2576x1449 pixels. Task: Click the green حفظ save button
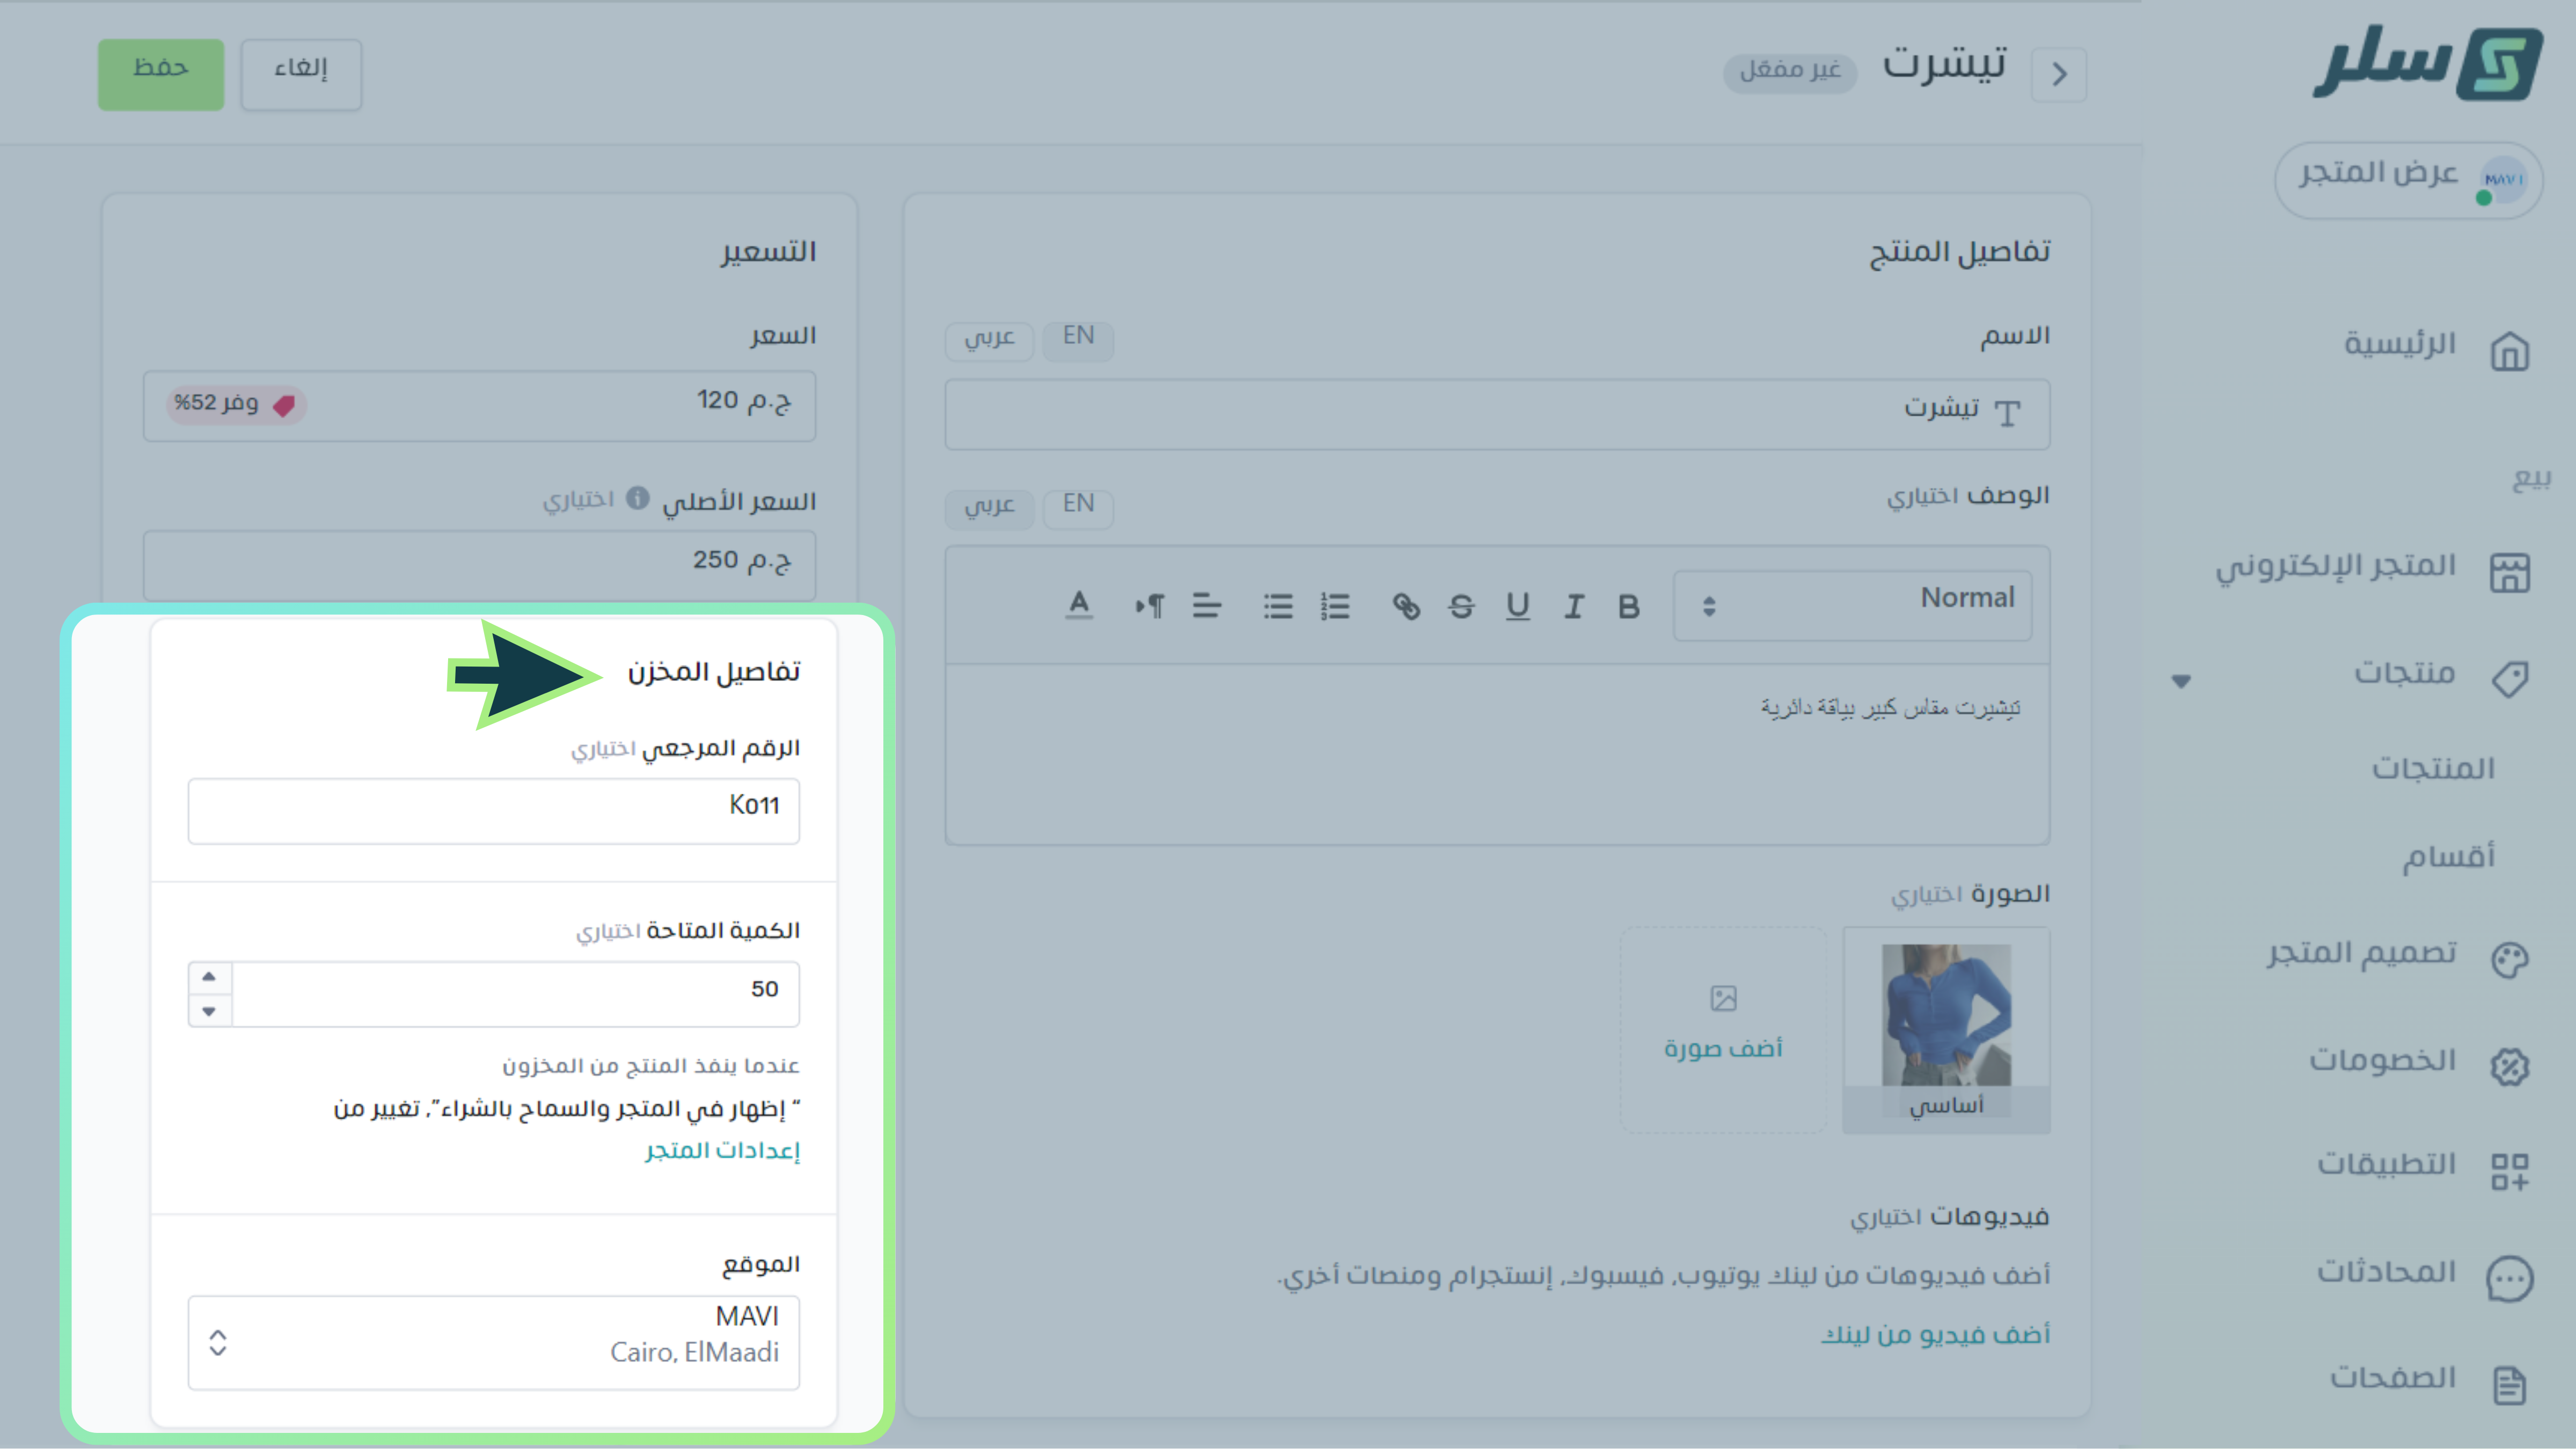click(161, 73)
